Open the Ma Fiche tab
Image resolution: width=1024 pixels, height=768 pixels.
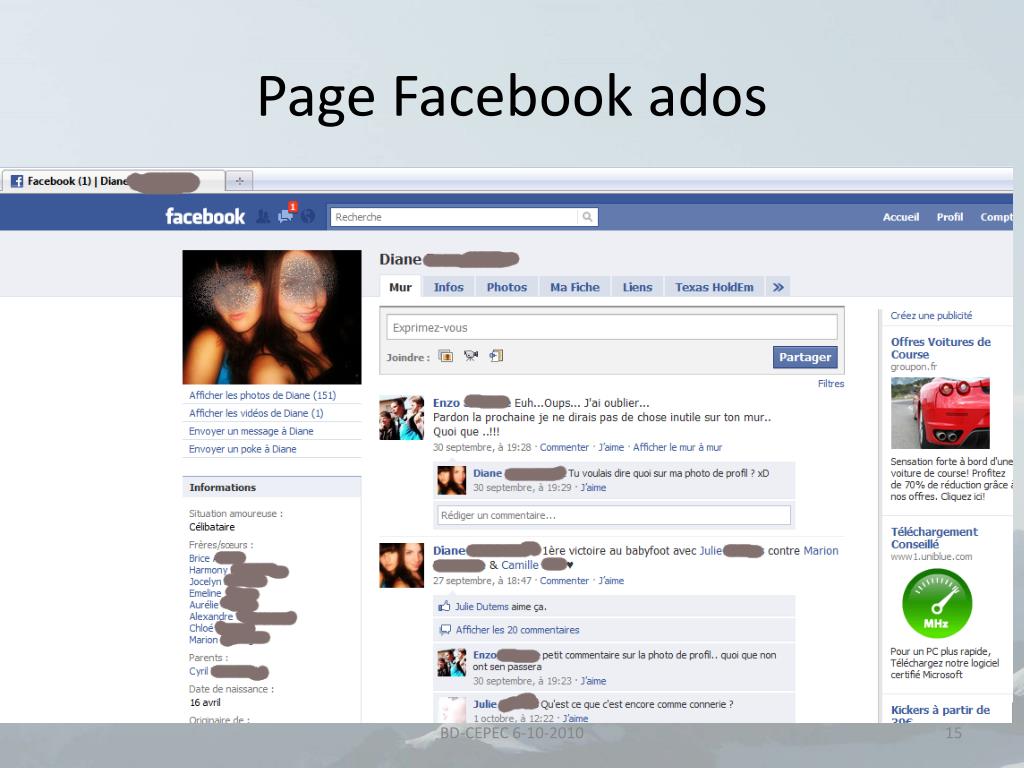pos(575,287)
